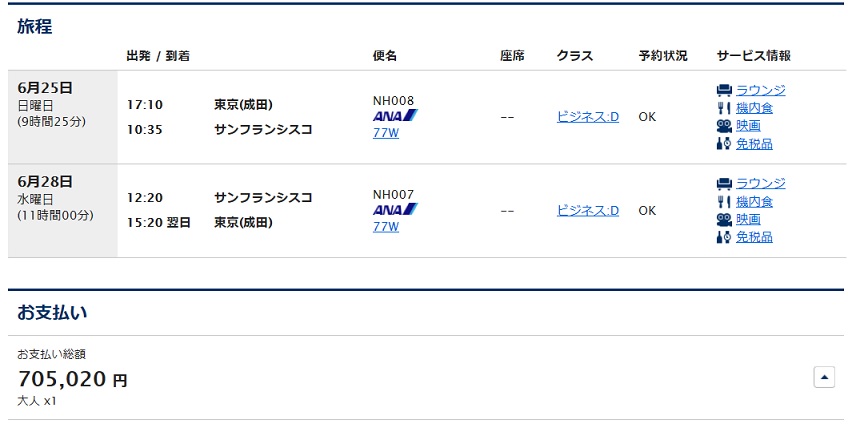Open 機内食 link for June 25 flight
This screenshot has height=424, width=848.
[754, 108]
